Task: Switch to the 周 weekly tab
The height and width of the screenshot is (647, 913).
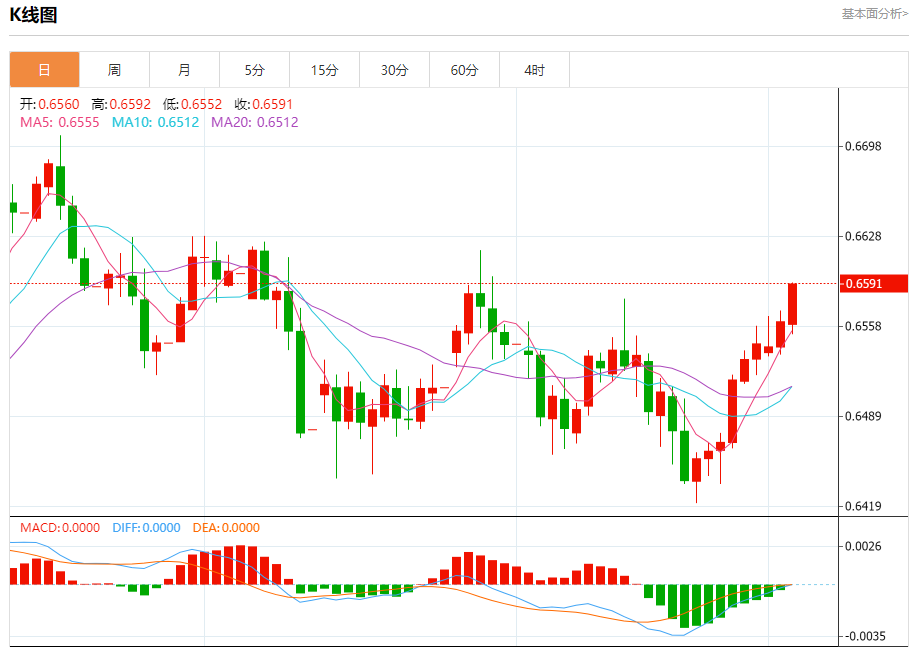Action: pos(114,70)
